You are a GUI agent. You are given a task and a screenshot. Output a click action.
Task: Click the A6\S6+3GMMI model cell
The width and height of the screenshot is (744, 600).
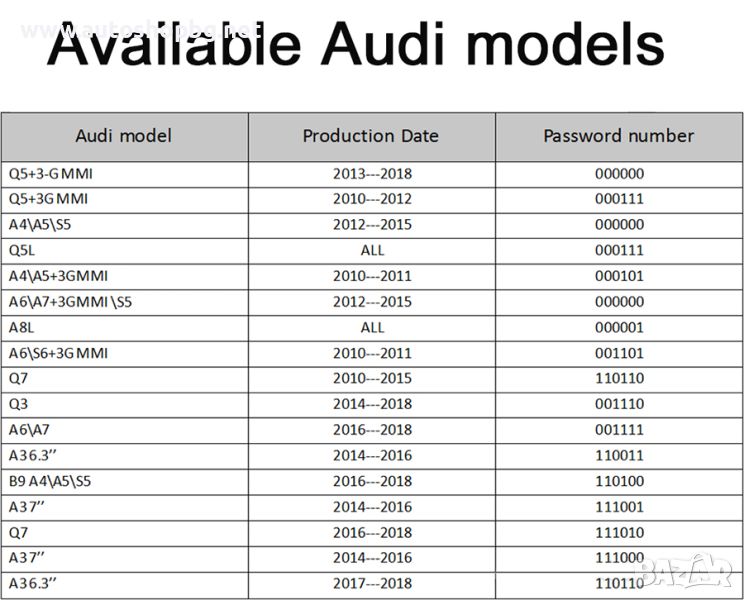(x=58, y=353)
